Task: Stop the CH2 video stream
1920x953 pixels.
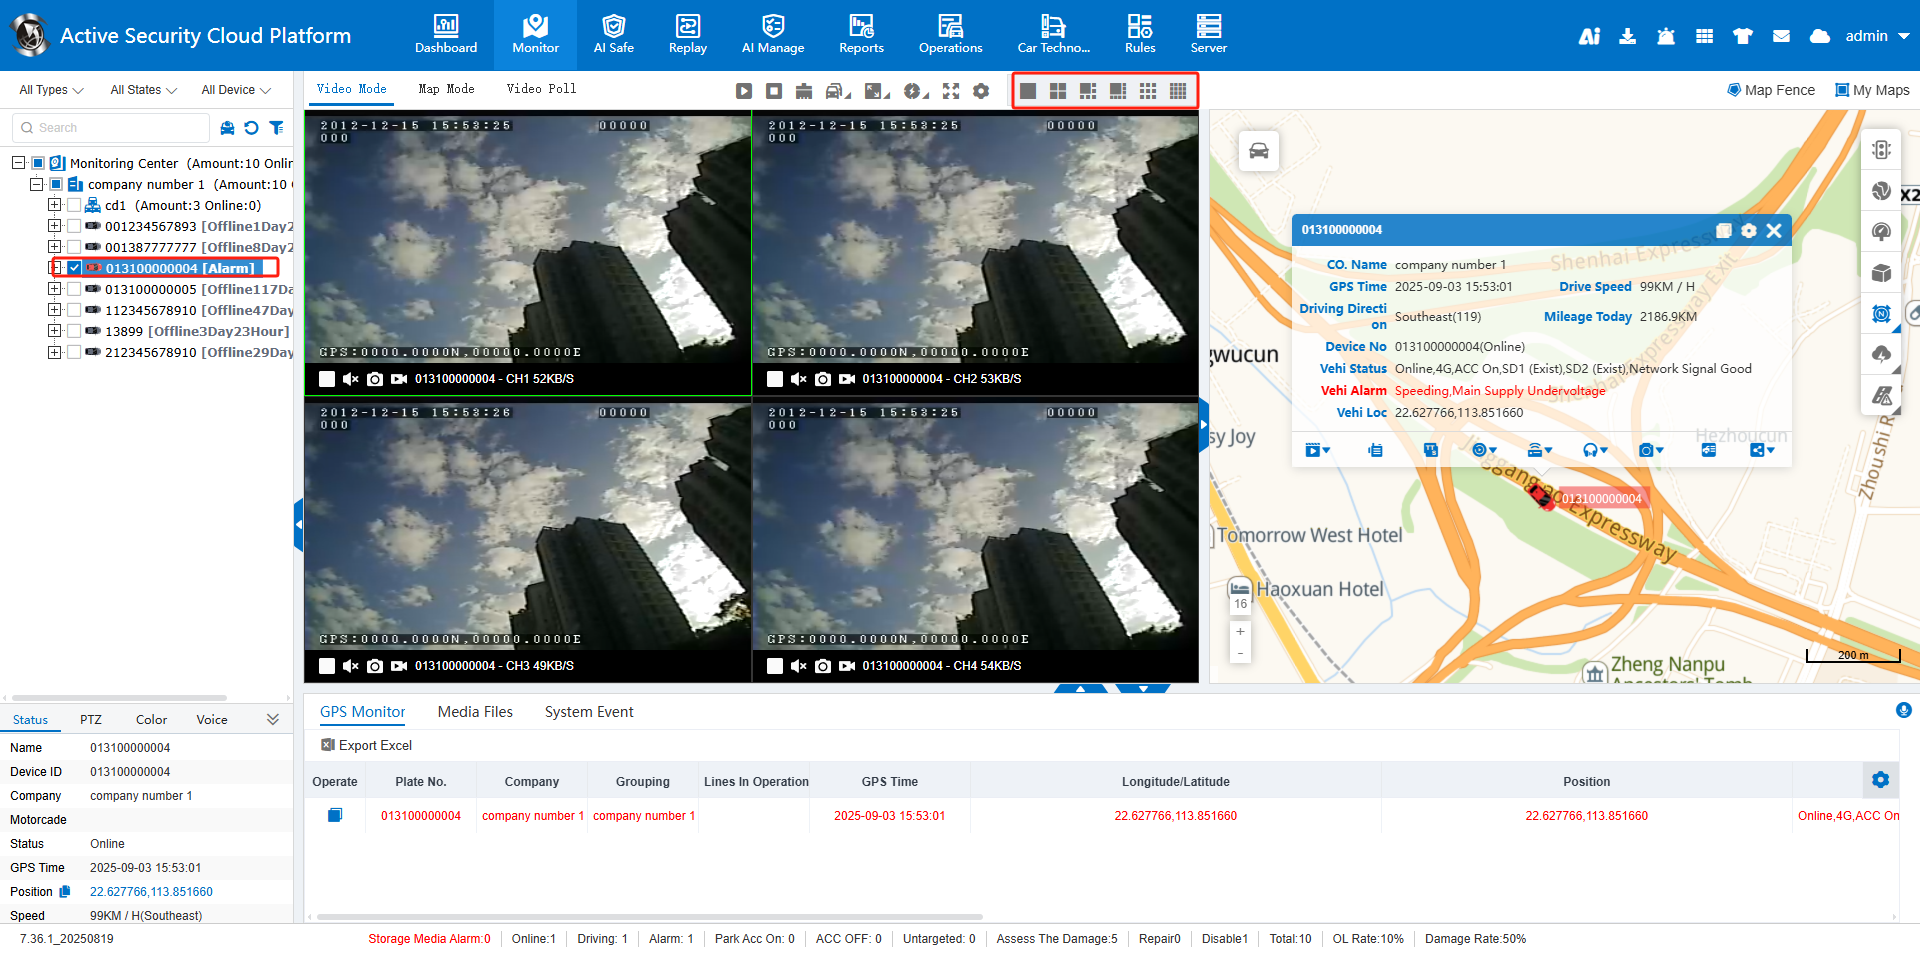Action: pos(774,379)
